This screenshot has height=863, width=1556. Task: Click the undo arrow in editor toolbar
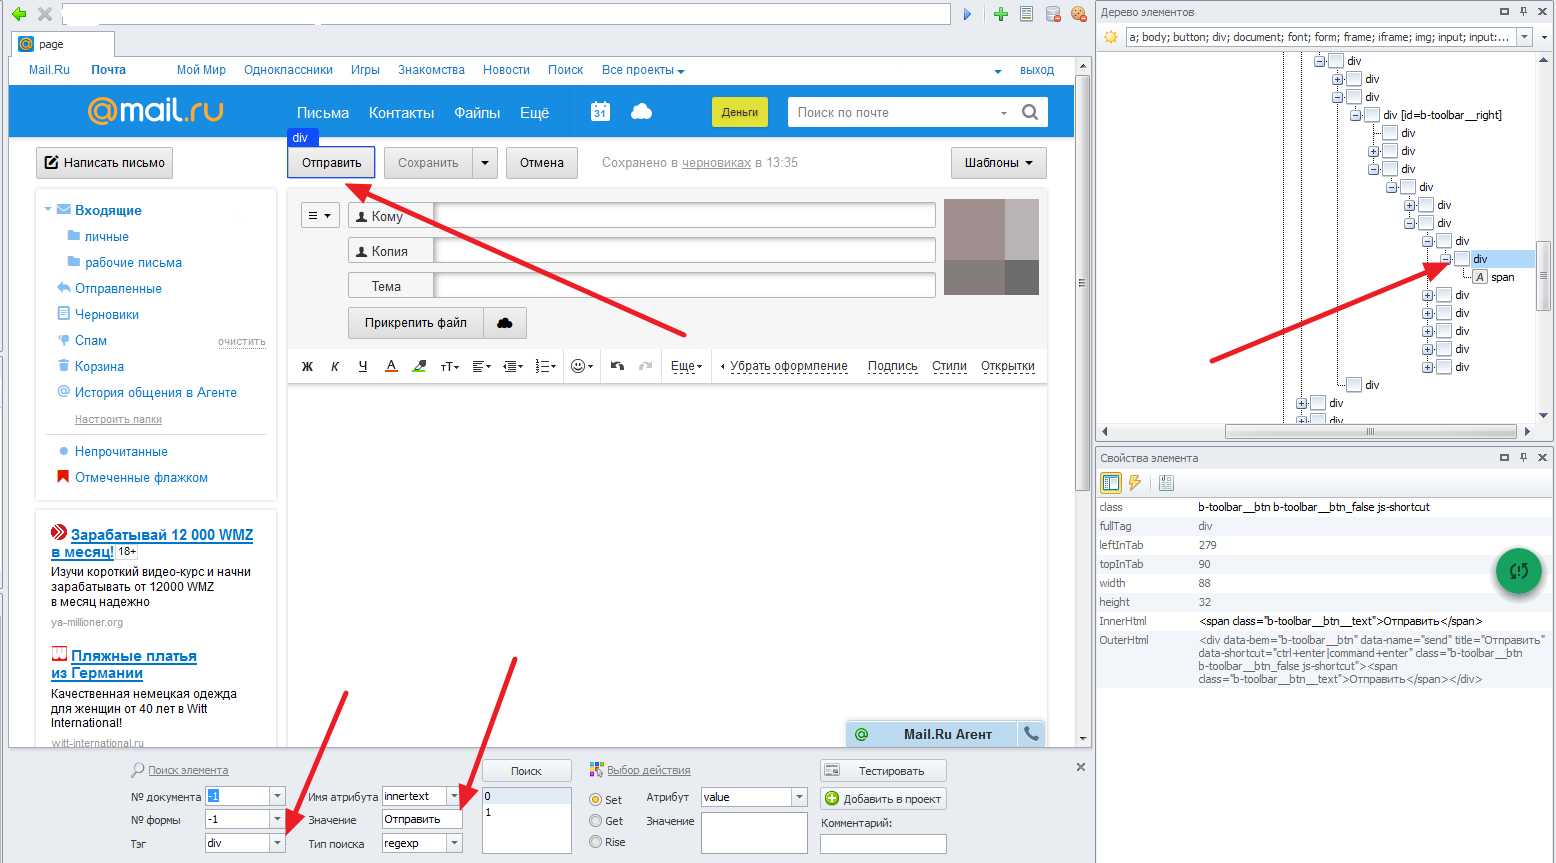pos(617,366)
